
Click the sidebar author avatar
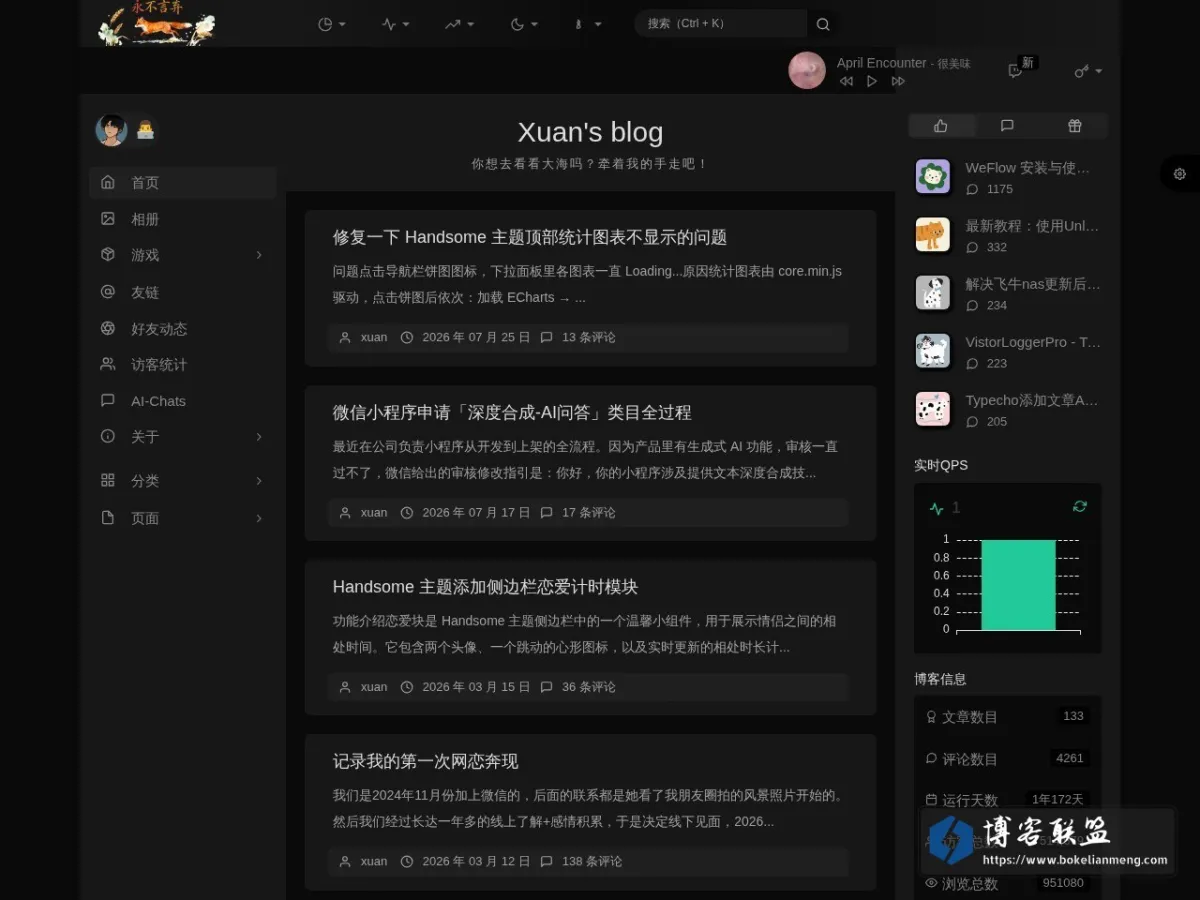111,130
